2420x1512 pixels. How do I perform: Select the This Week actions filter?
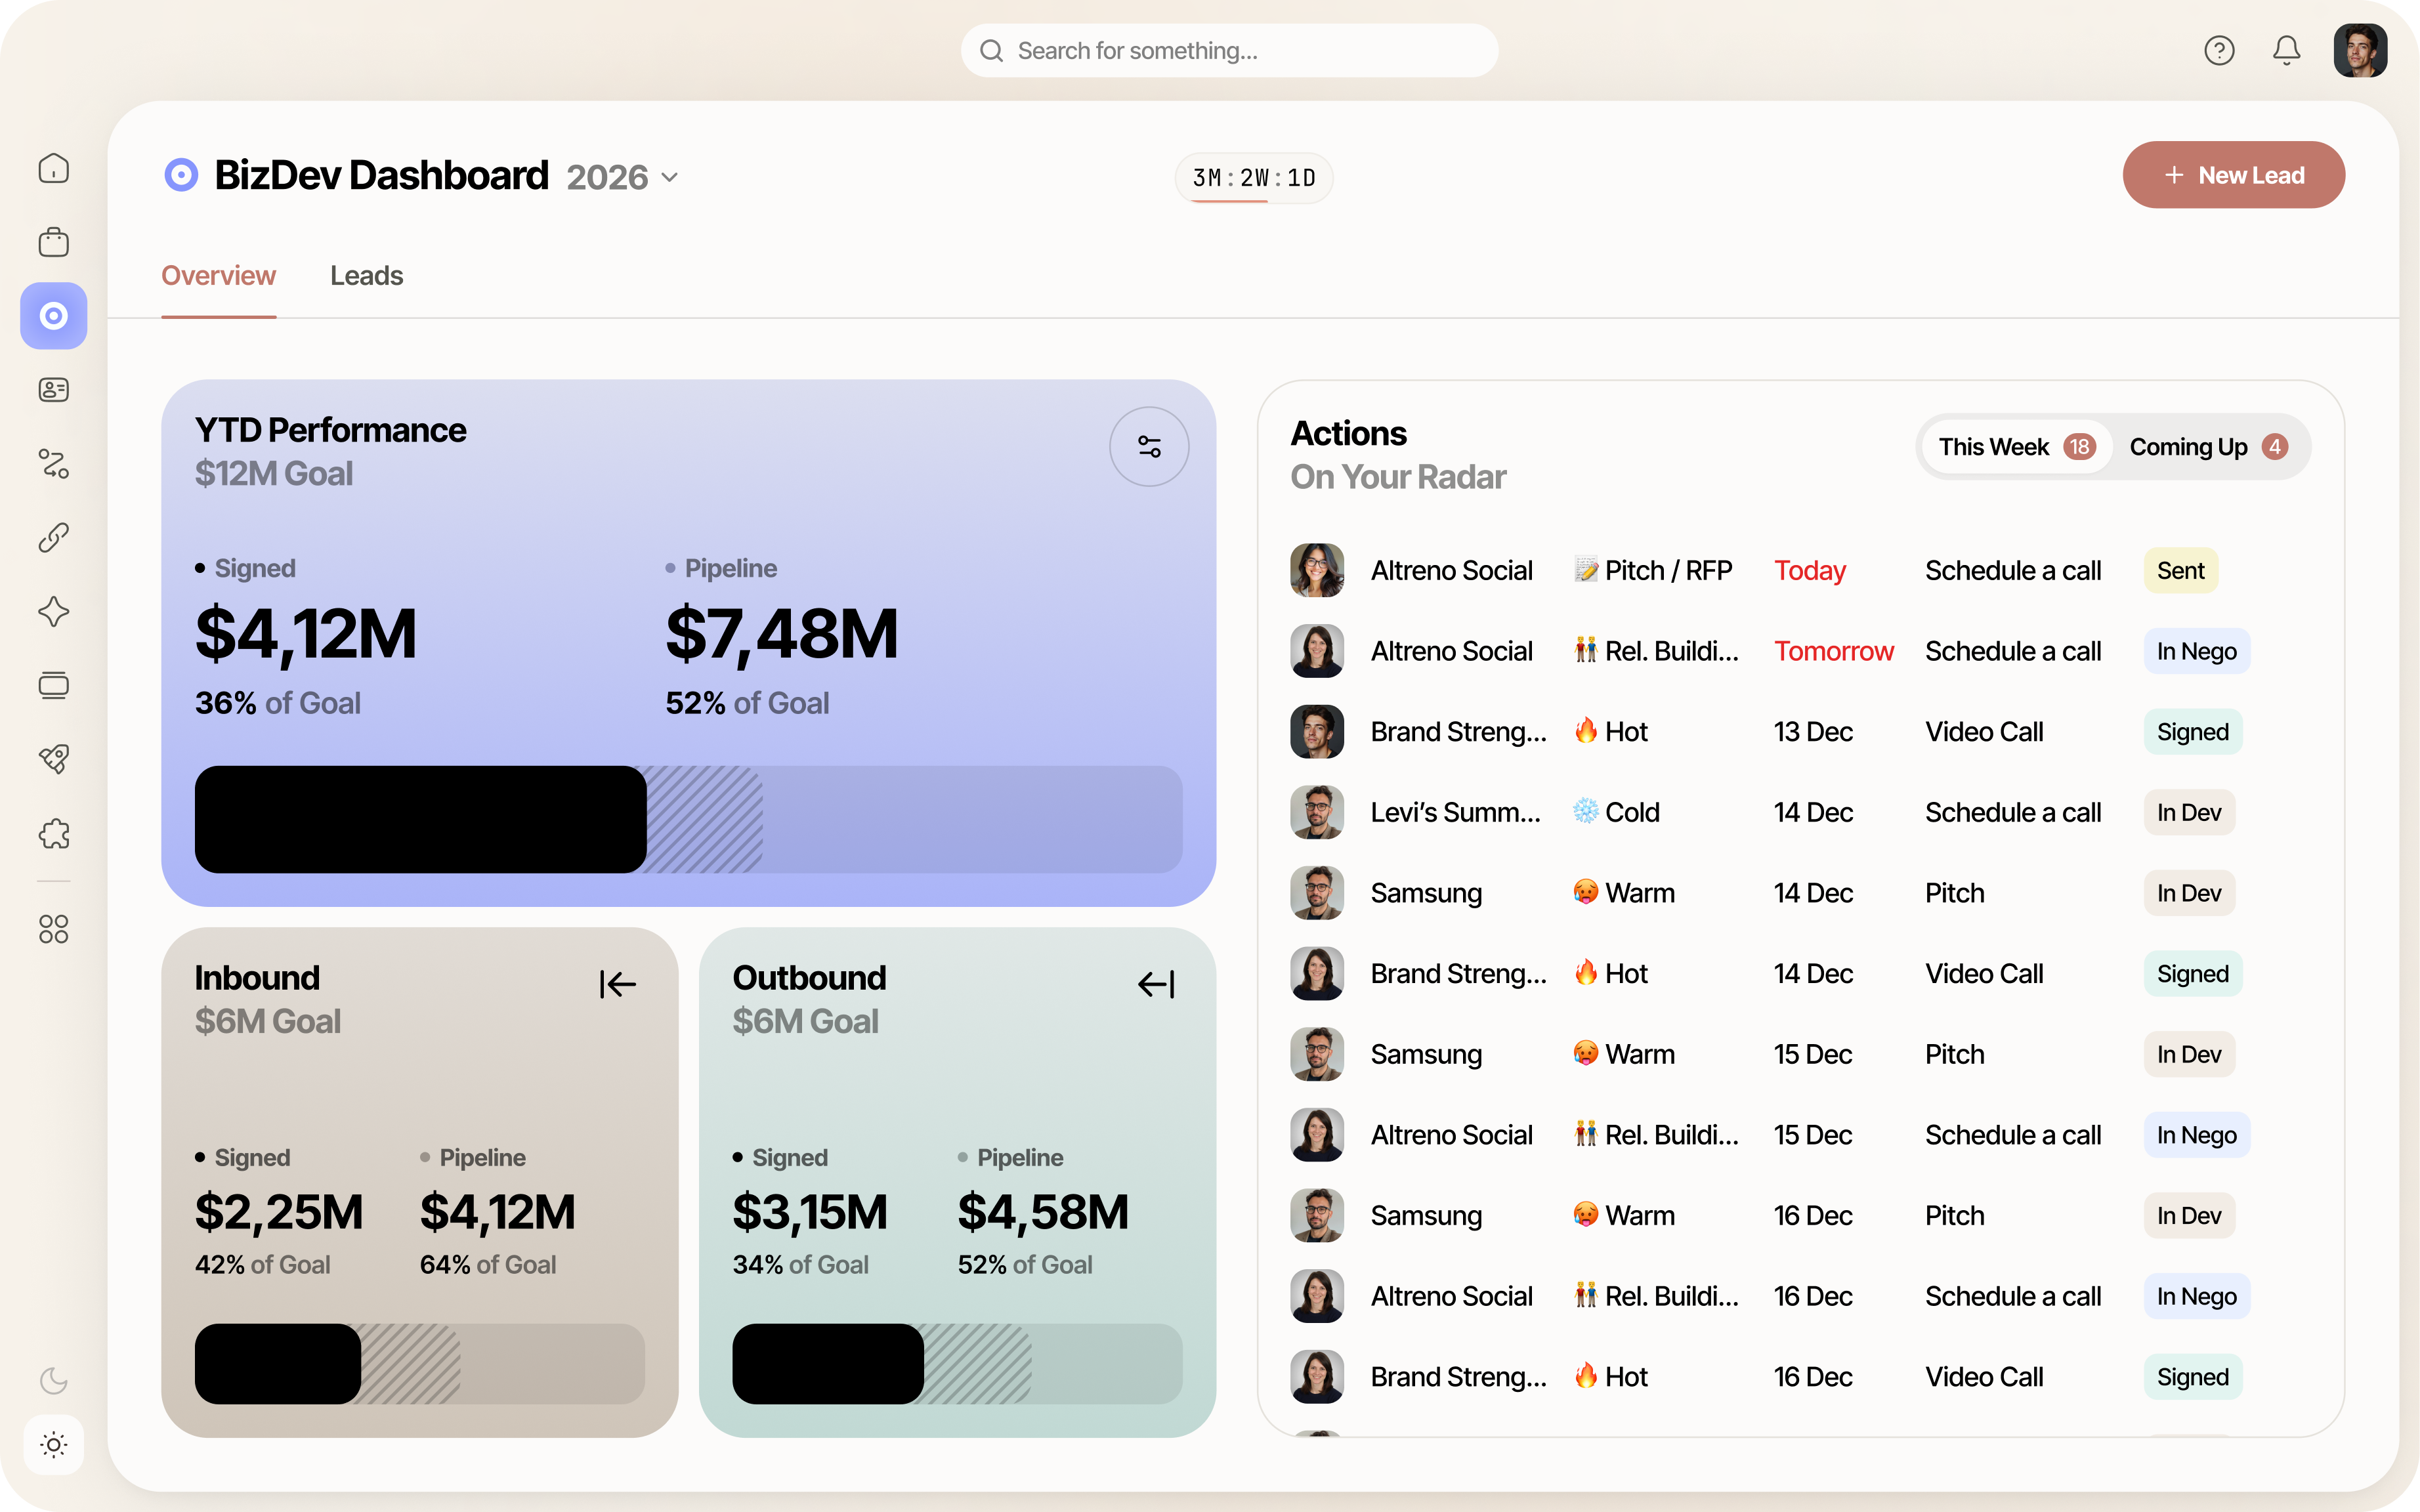2016,447
